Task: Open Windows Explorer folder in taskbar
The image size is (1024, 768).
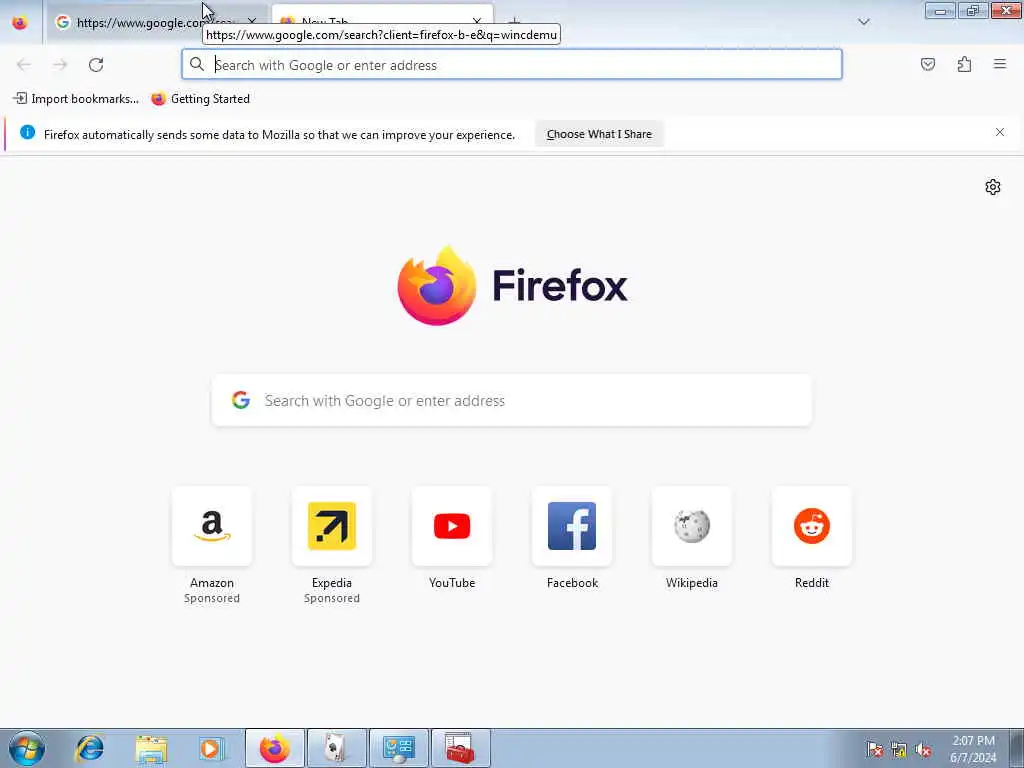Action: tap(152, 748)
